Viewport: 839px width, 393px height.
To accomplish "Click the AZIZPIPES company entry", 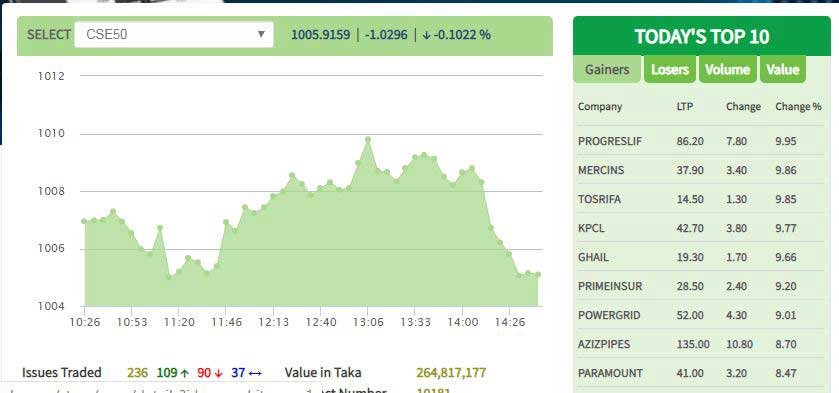I will coord(604,344).
